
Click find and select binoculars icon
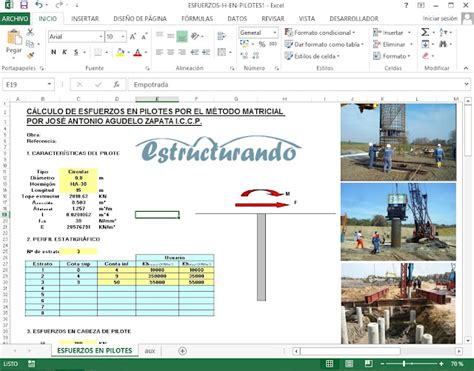(x=443, y=44)
